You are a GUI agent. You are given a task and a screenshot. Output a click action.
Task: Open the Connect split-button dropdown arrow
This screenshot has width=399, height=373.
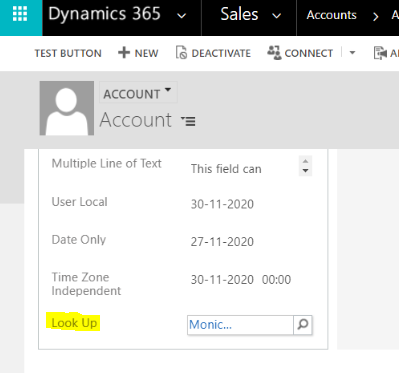[x=352, y=53]
